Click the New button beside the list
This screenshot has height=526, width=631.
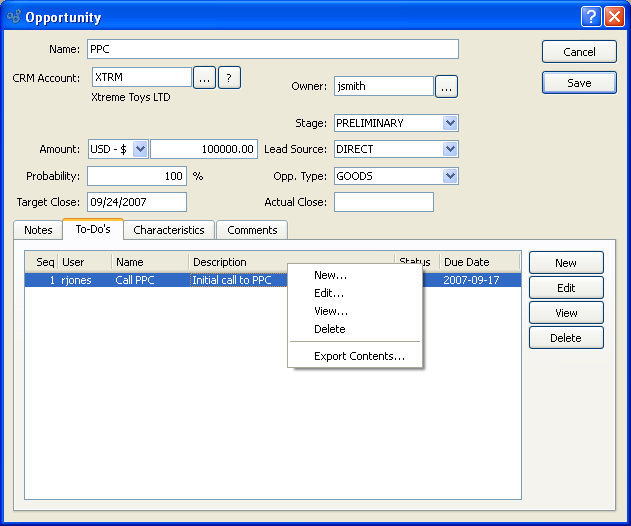pyautogui.click(x=566, y=263)
